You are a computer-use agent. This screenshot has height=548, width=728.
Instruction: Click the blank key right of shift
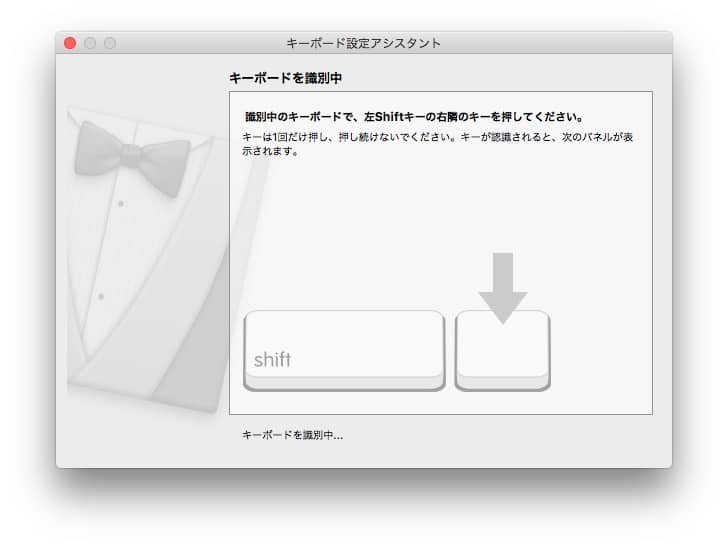point(503,351)
